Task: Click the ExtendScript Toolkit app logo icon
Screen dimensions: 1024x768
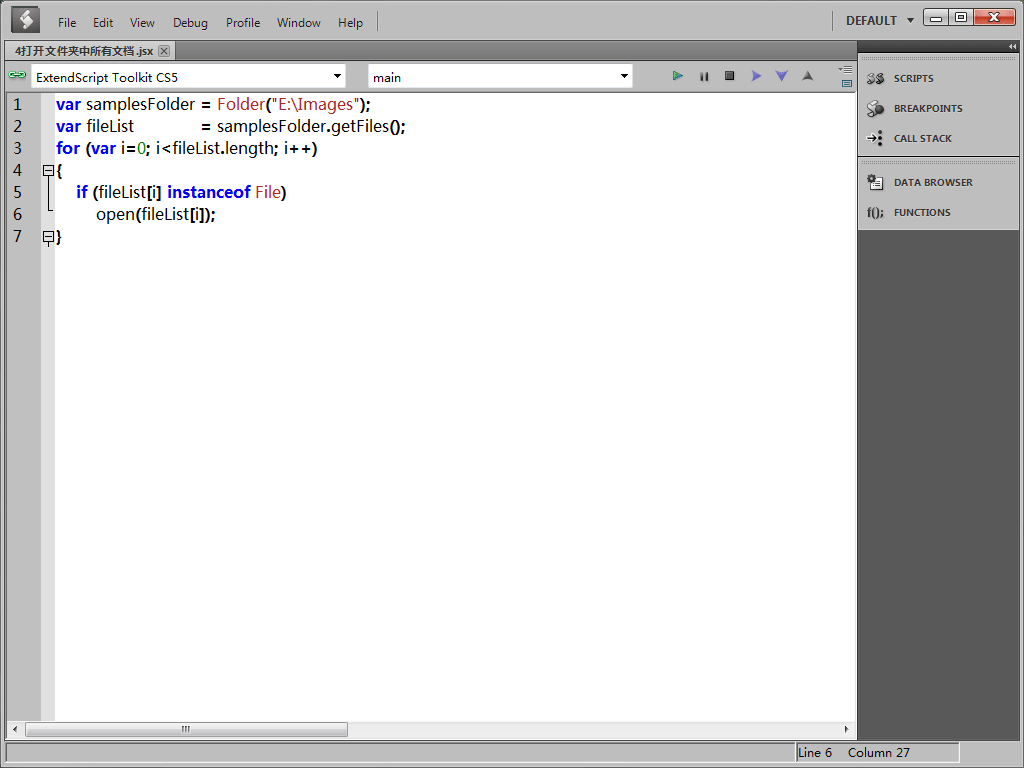Action: (x=25, y=20)
